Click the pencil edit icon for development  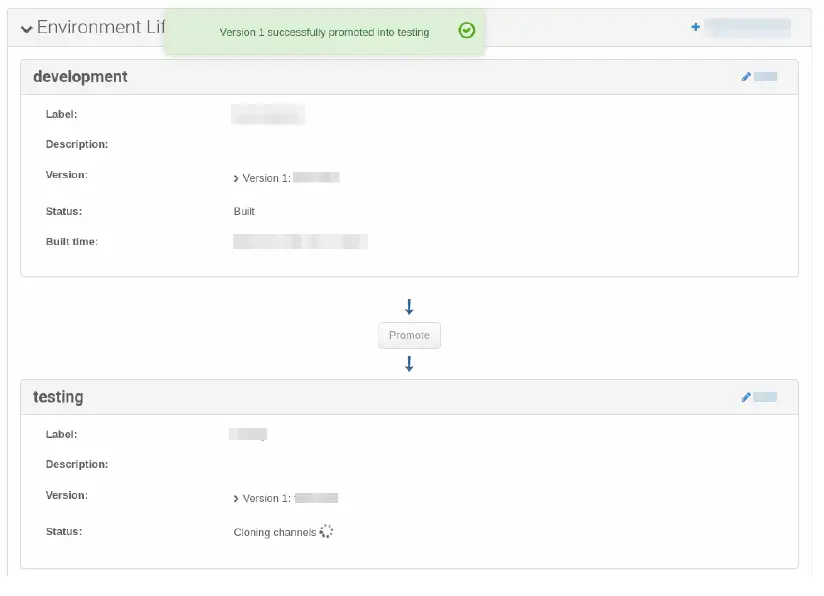pos(746,77)
